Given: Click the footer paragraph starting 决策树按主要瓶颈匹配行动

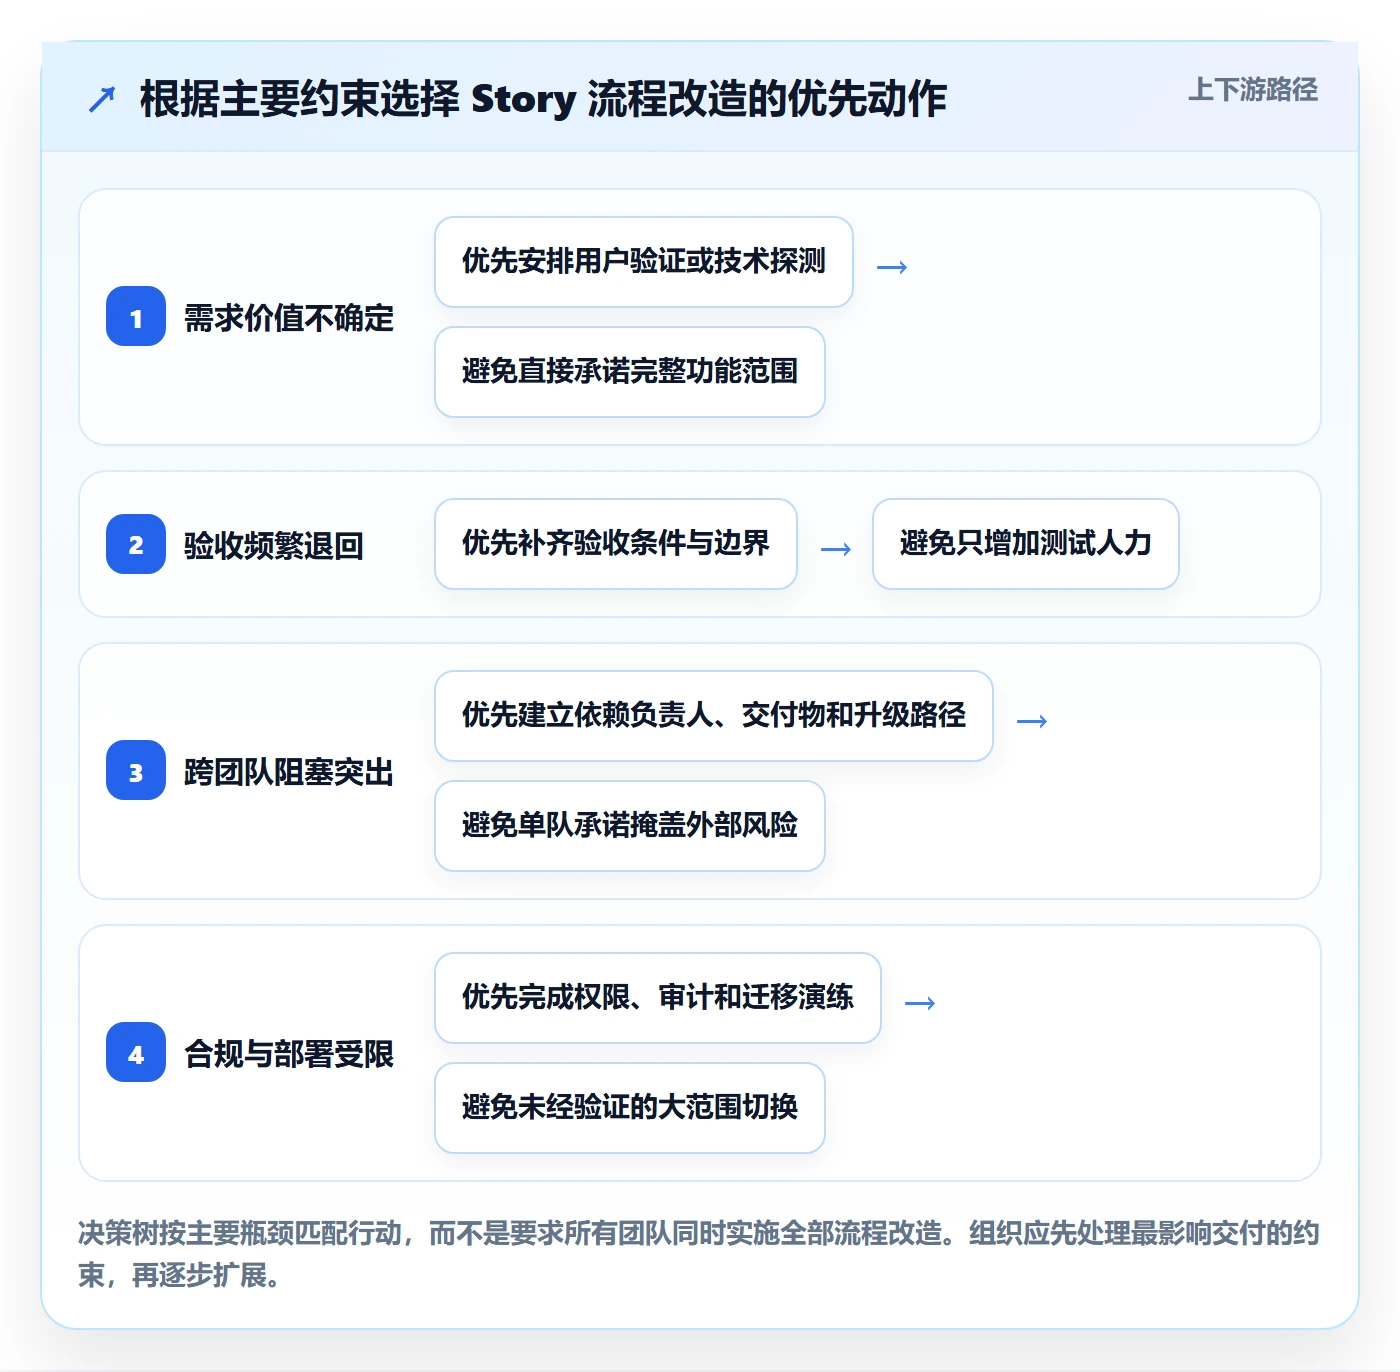Looking at the screenshot, I should point(699,1254).
